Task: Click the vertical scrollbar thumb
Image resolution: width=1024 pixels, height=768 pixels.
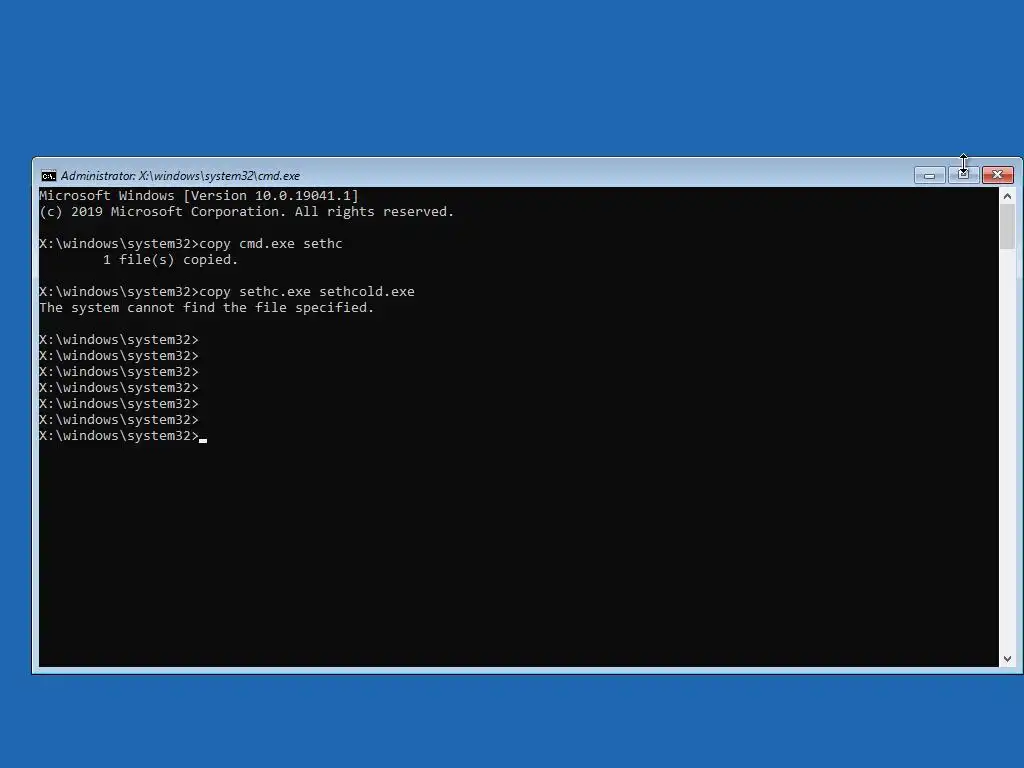Action: coord(1007,227)
